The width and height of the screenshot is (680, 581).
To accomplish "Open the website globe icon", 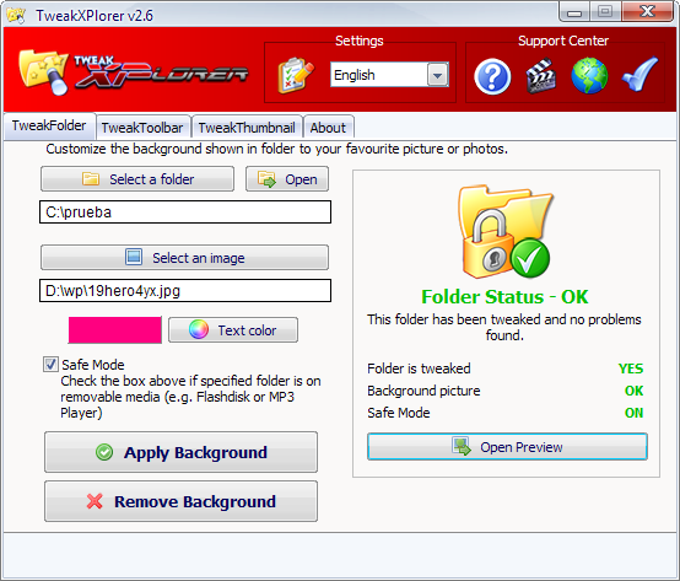I will click(589, 76).
